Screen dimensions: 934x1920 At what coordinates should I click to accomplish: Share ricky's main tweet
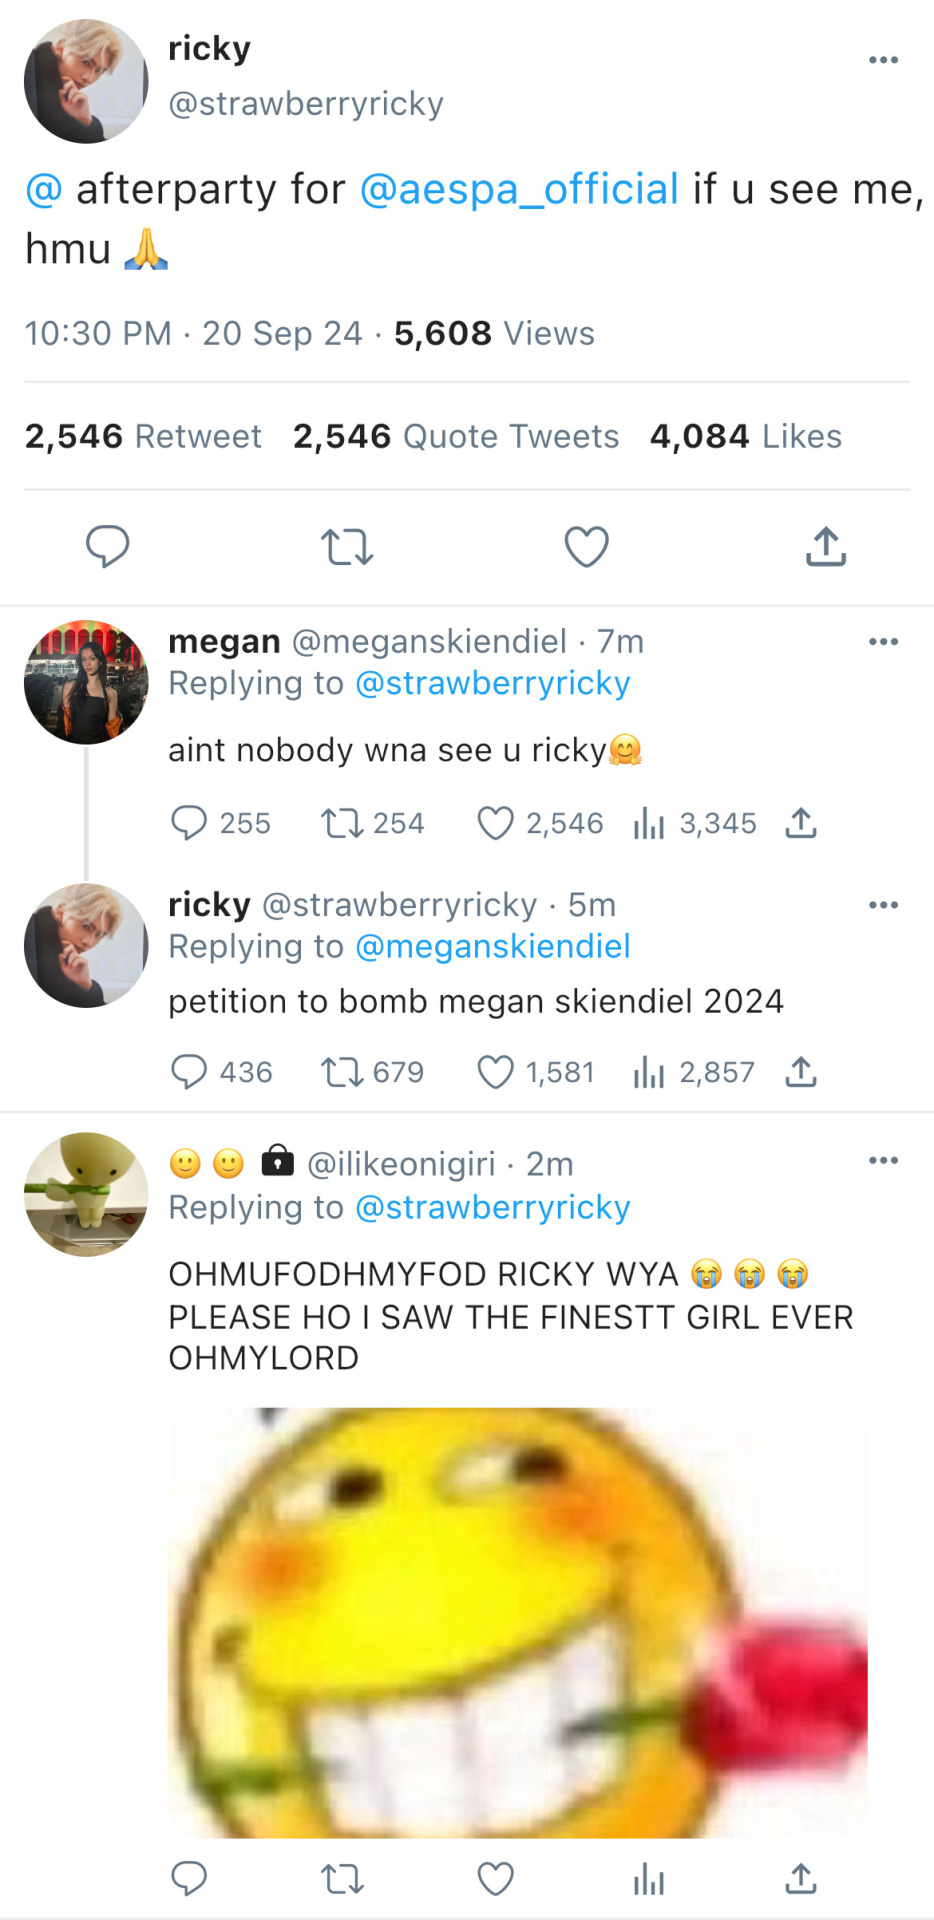coord(826,547)
